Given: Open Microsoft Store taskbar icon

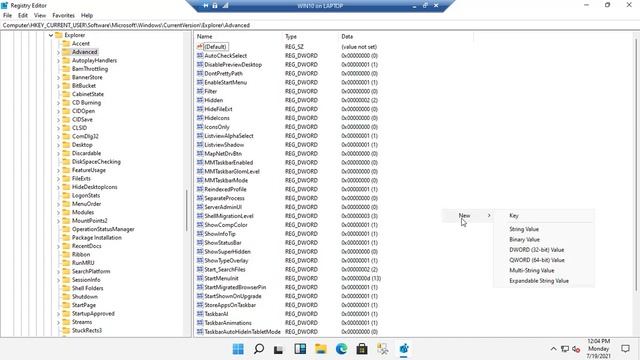Looking at the screenshot, I should pyautogui.click(x=362, y=349).
